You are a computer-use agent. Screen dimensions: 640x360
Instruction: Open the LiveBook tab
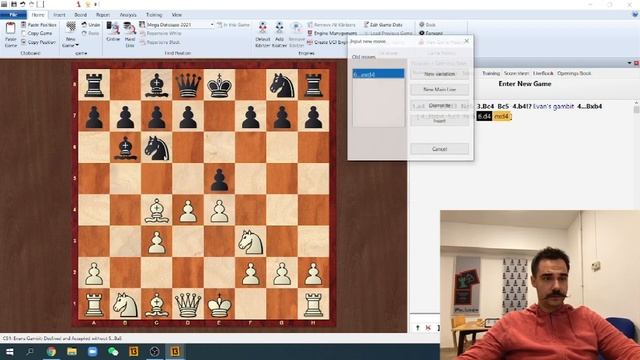[x=543, y=73]
